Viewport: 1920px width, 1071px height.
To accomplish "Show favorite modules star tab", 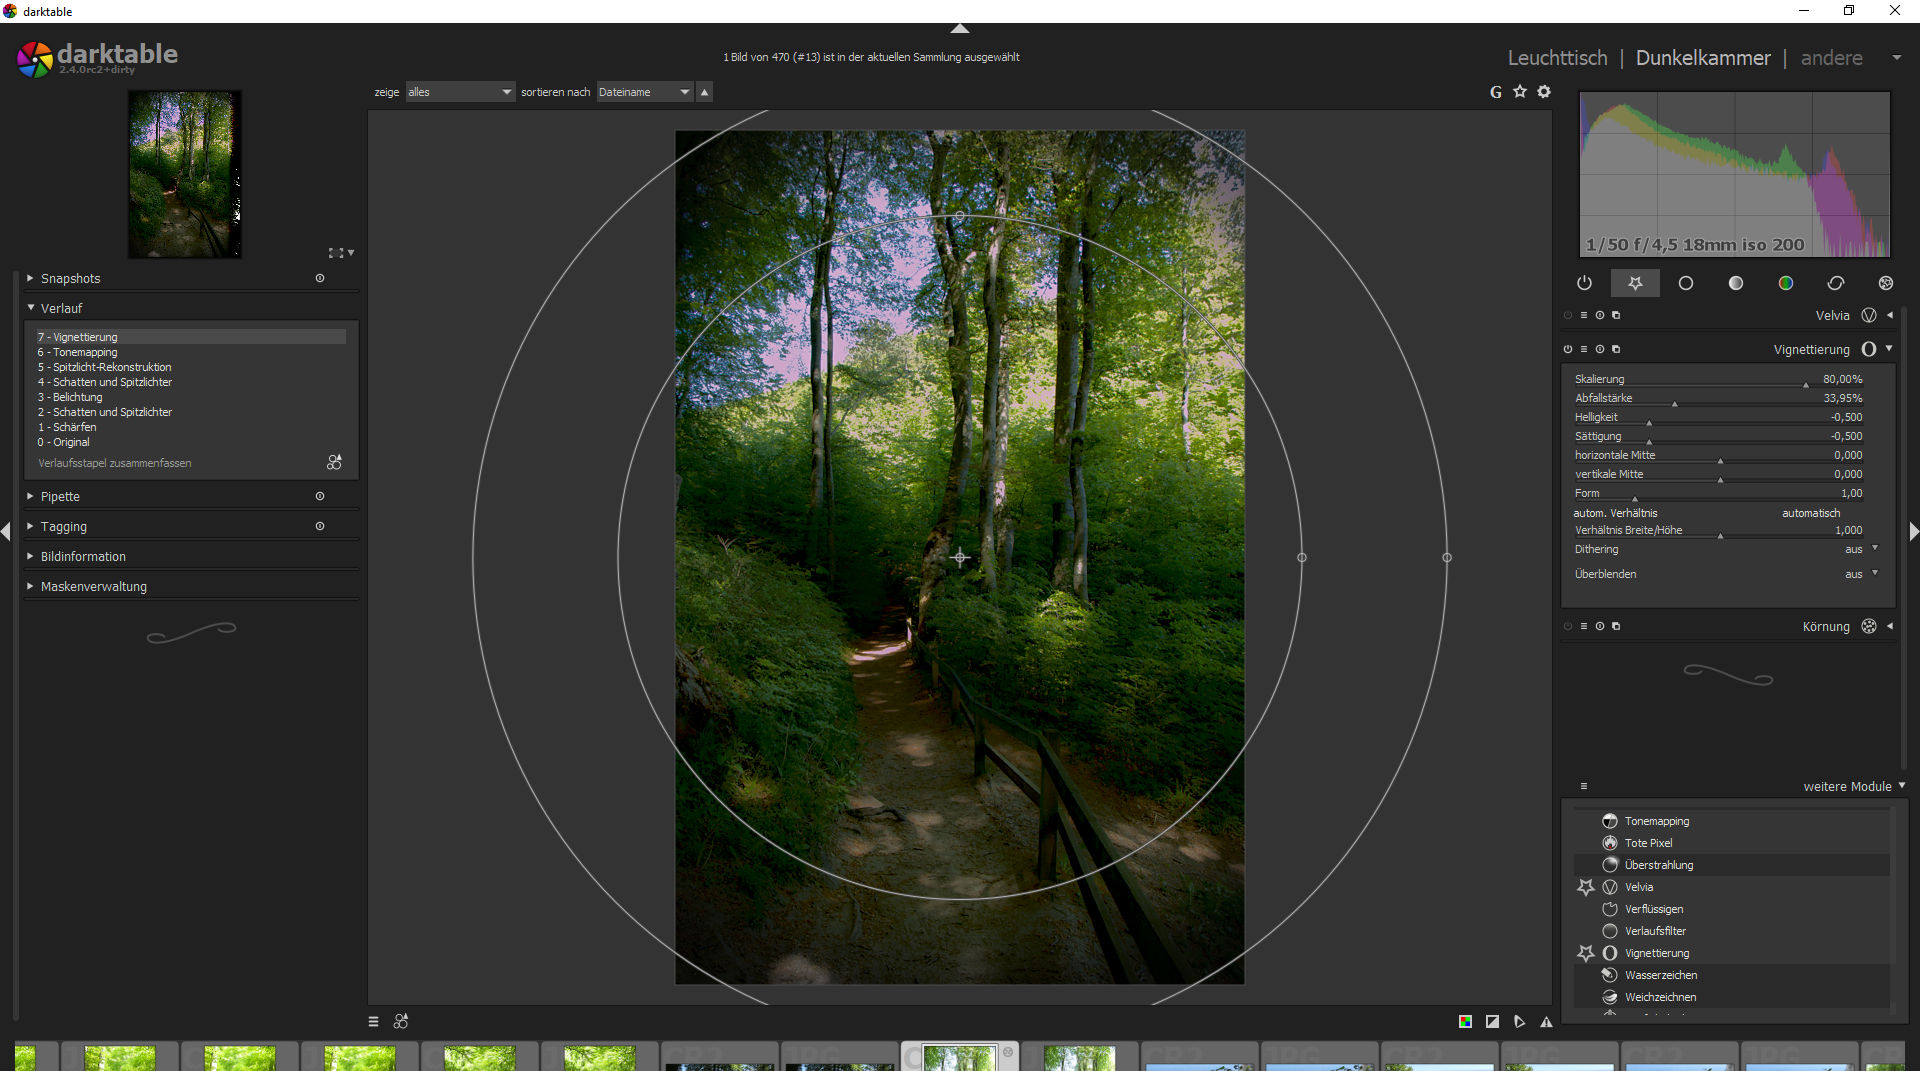I will (x=1635, y=283).
